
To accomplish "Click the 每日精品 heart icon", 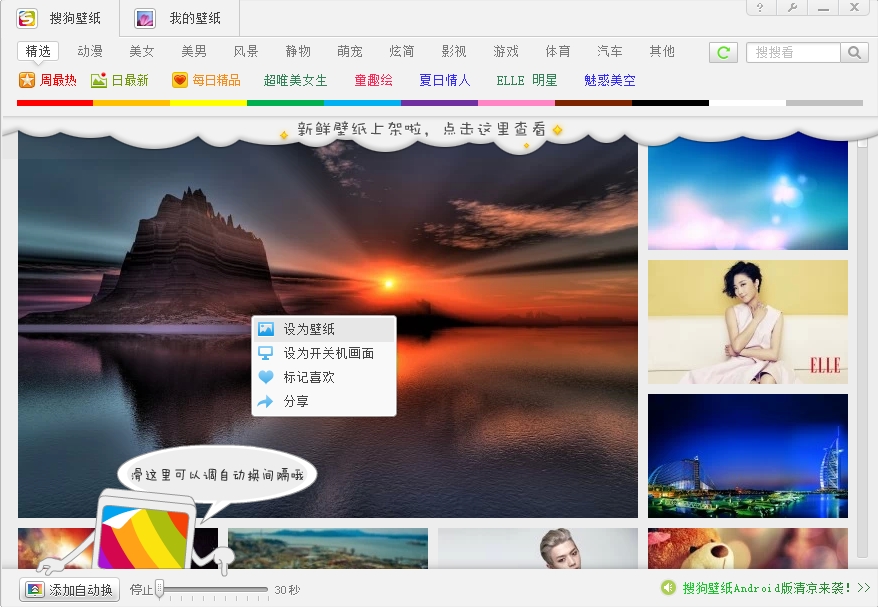I will pos(180,81).
